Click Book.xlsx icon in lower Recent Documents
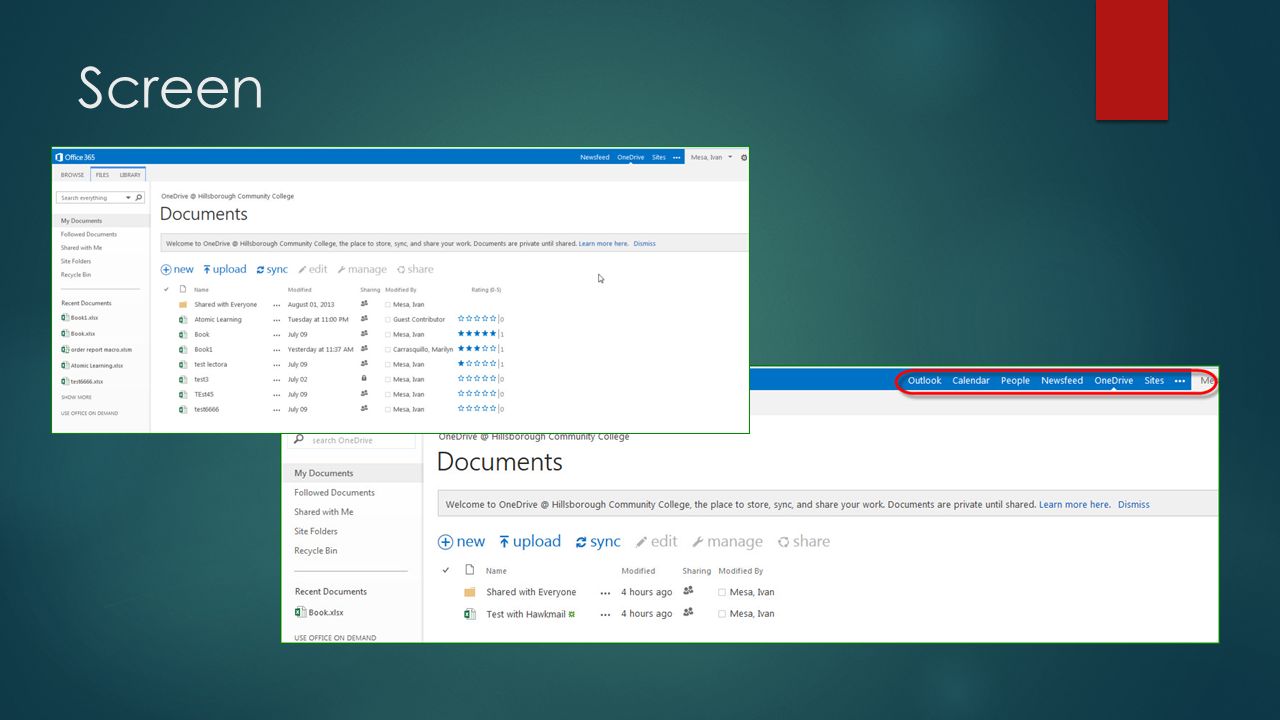 300,612
